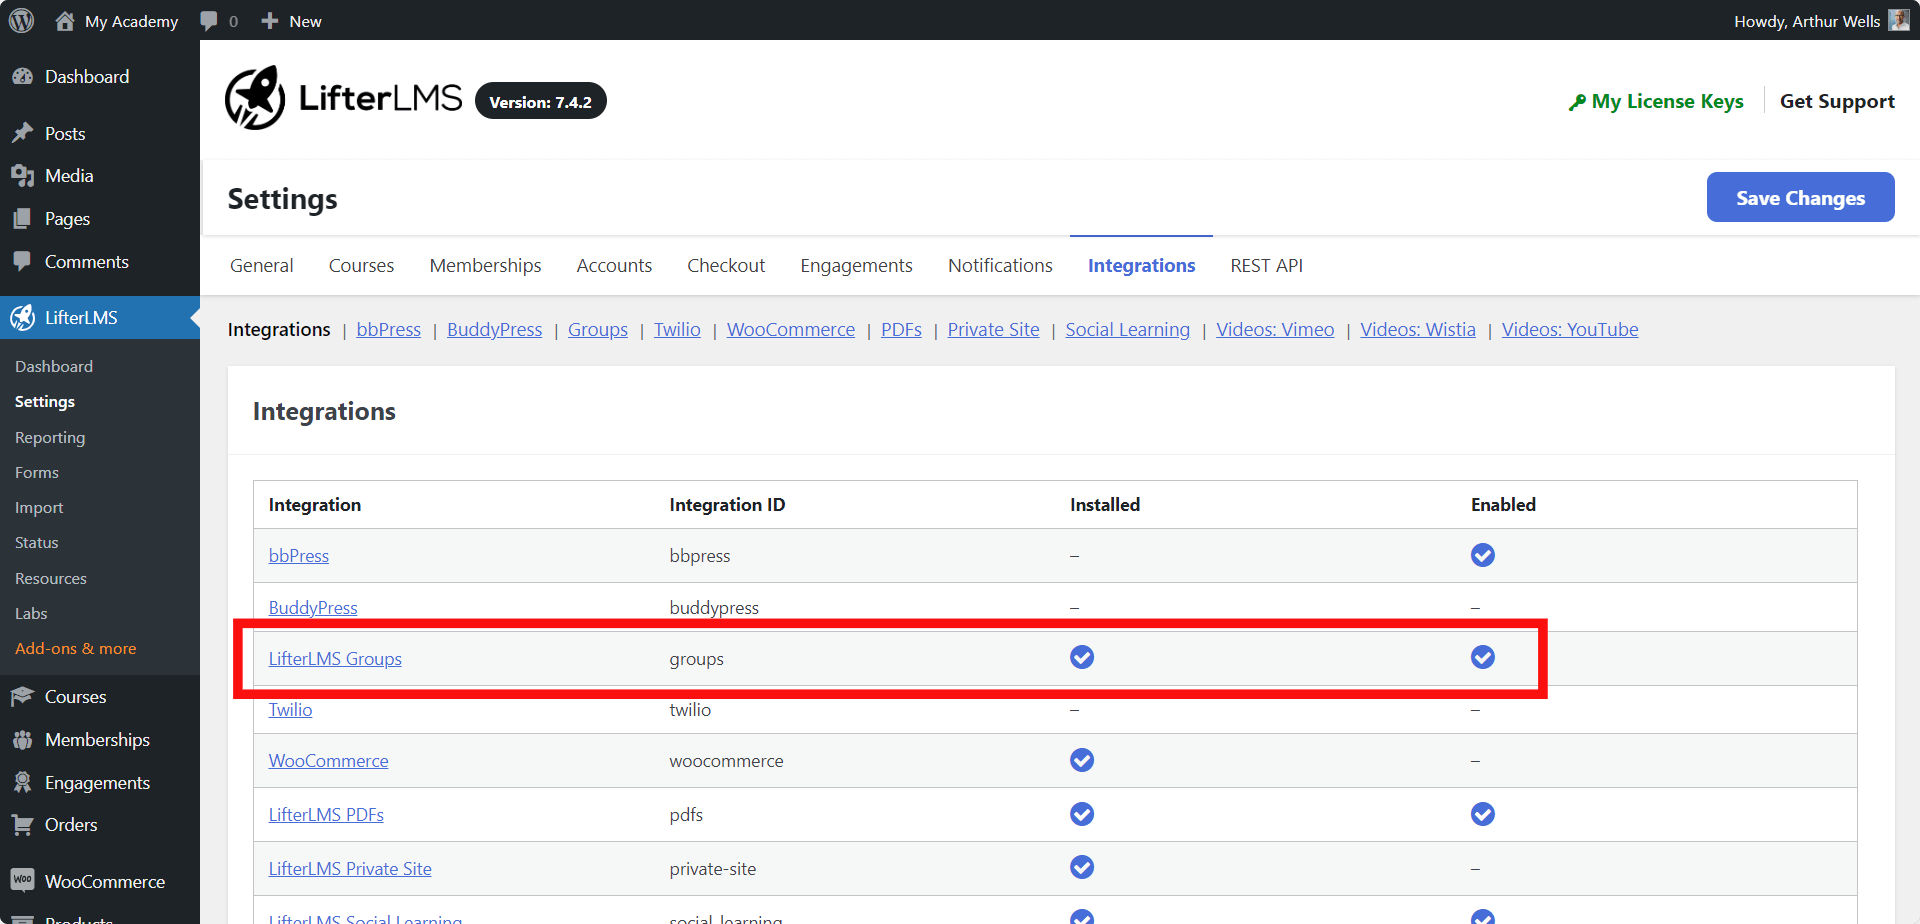Screen dimensions: 1920x924
Task: Open Add-ons & more submenu item
Action: coord(76,649)
